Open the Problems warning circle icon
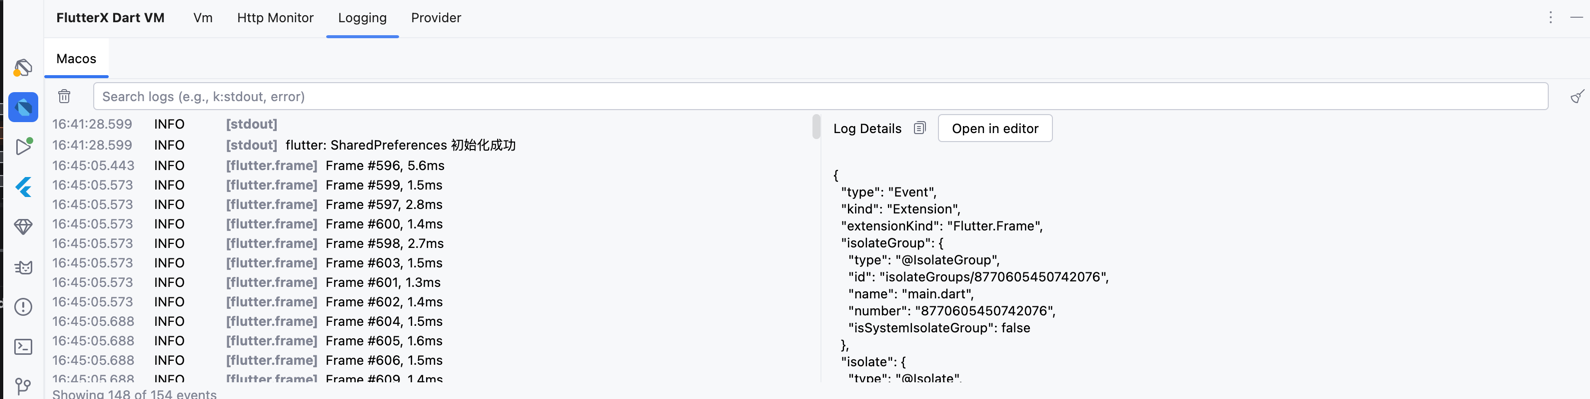 coord(23,307)
